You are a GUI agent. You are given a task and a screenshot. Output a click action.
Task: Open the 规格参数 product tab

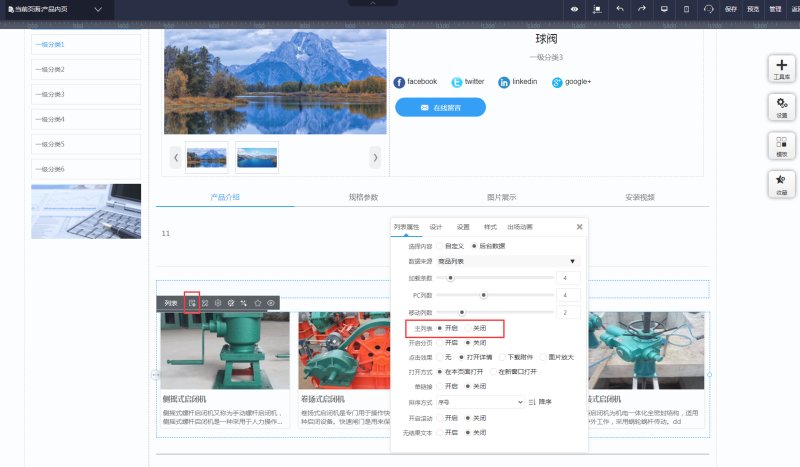click(x=363, y=197)
